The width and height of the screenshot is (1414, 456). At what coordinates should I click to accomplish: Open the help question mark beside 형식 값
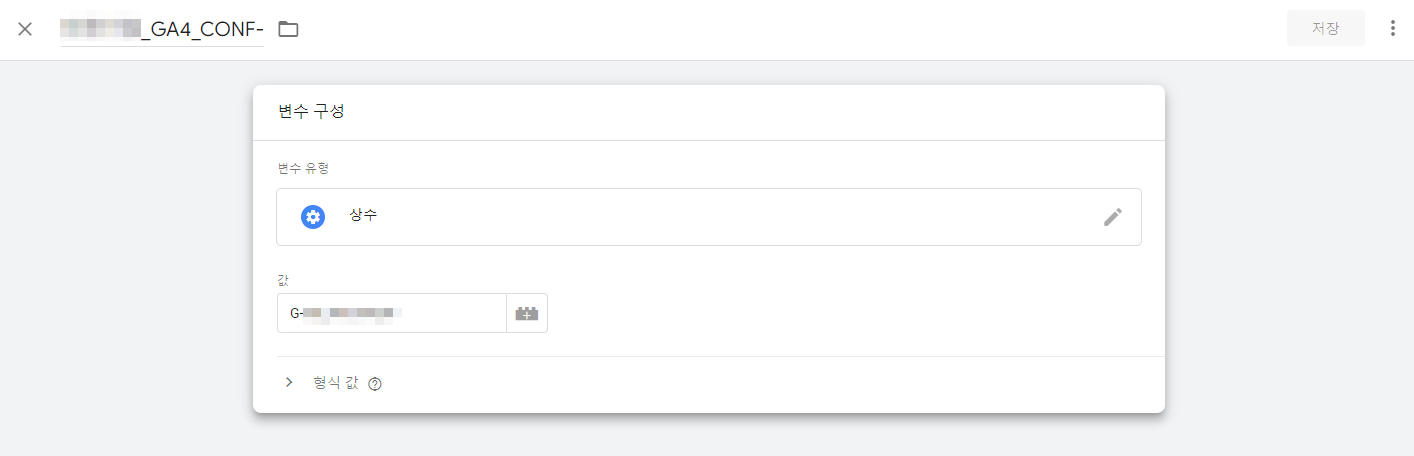[x=375, y=383]
